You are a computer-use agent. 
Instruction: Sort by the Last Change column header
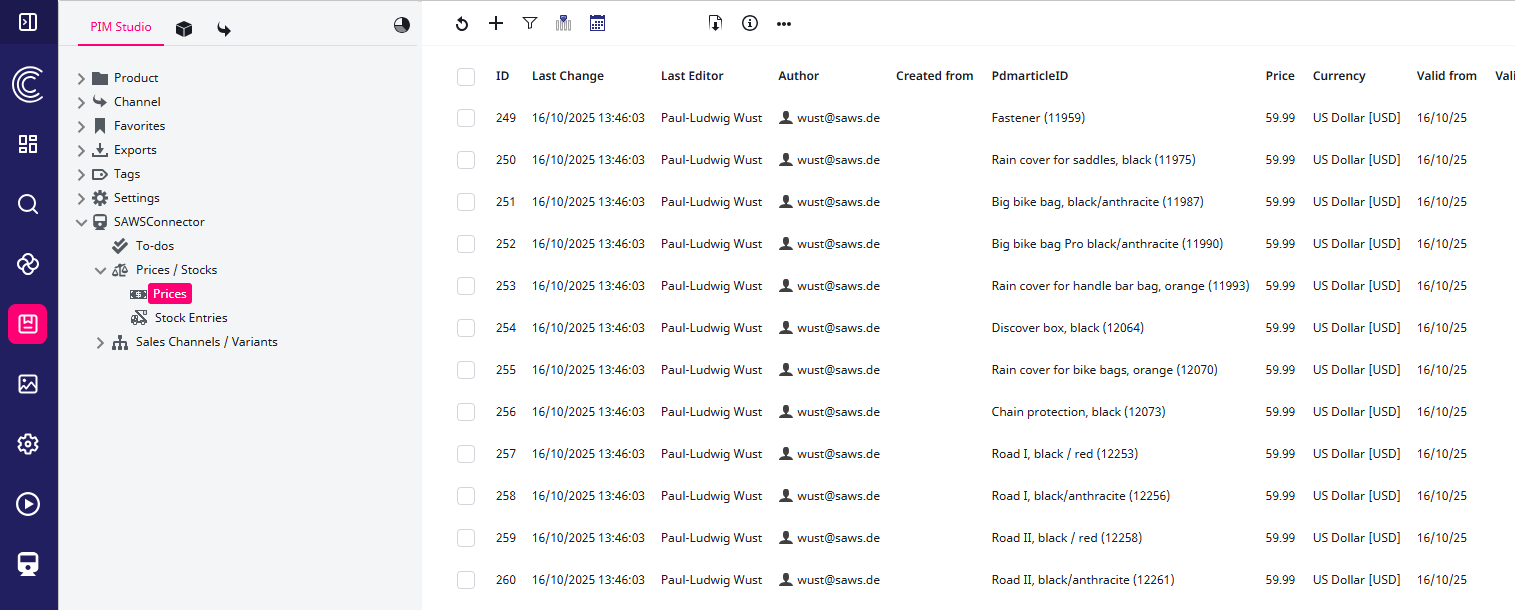567,76
